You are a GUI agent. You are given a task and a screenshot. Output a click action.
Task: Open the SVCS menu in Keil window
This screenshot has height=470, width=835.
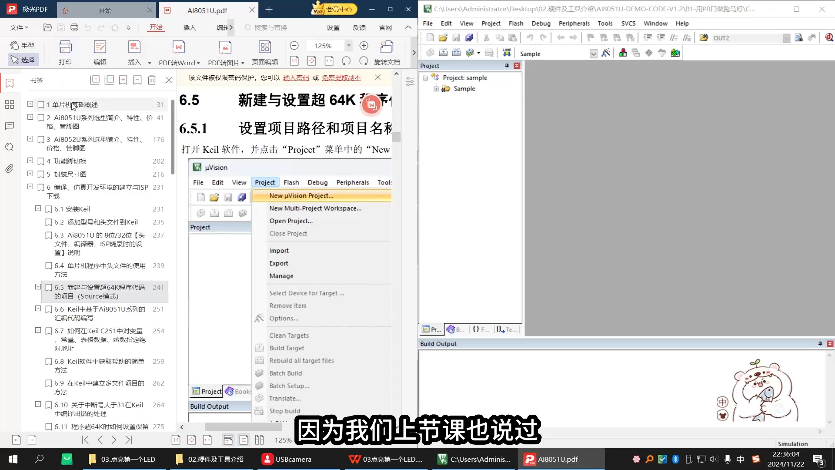click(628, 23)
